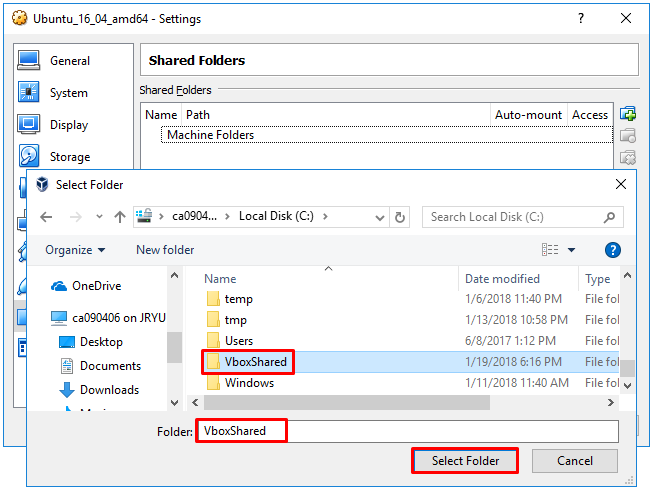Click ca0904... breadcrumb segment

click(x=194, y=216)
